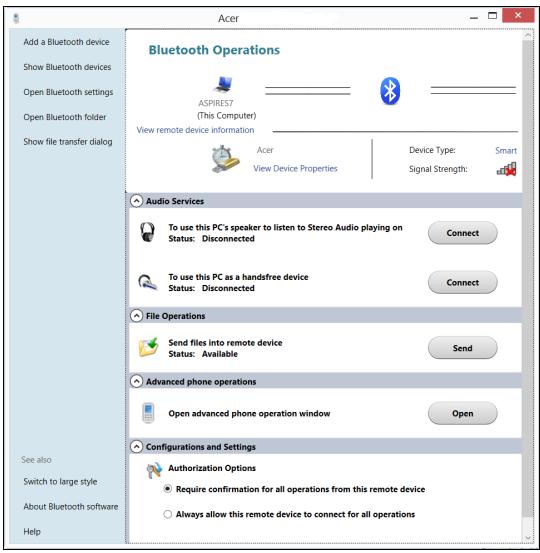The width and height of the screenshot is (540, 553).
Task: Click the vertical scrollbar thumb
Action: (528, 279)
